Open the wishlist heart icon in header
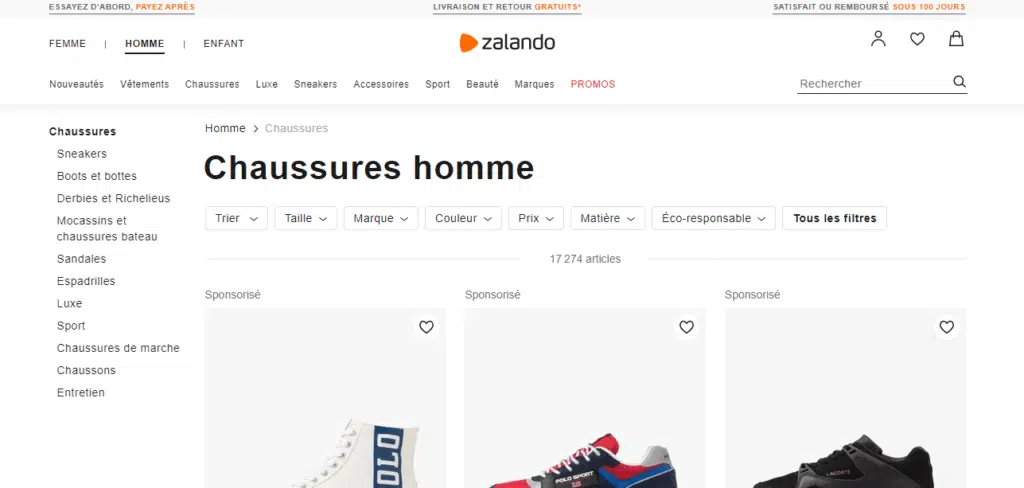This screenshot has width=1024, height=488. click(918, 39)
